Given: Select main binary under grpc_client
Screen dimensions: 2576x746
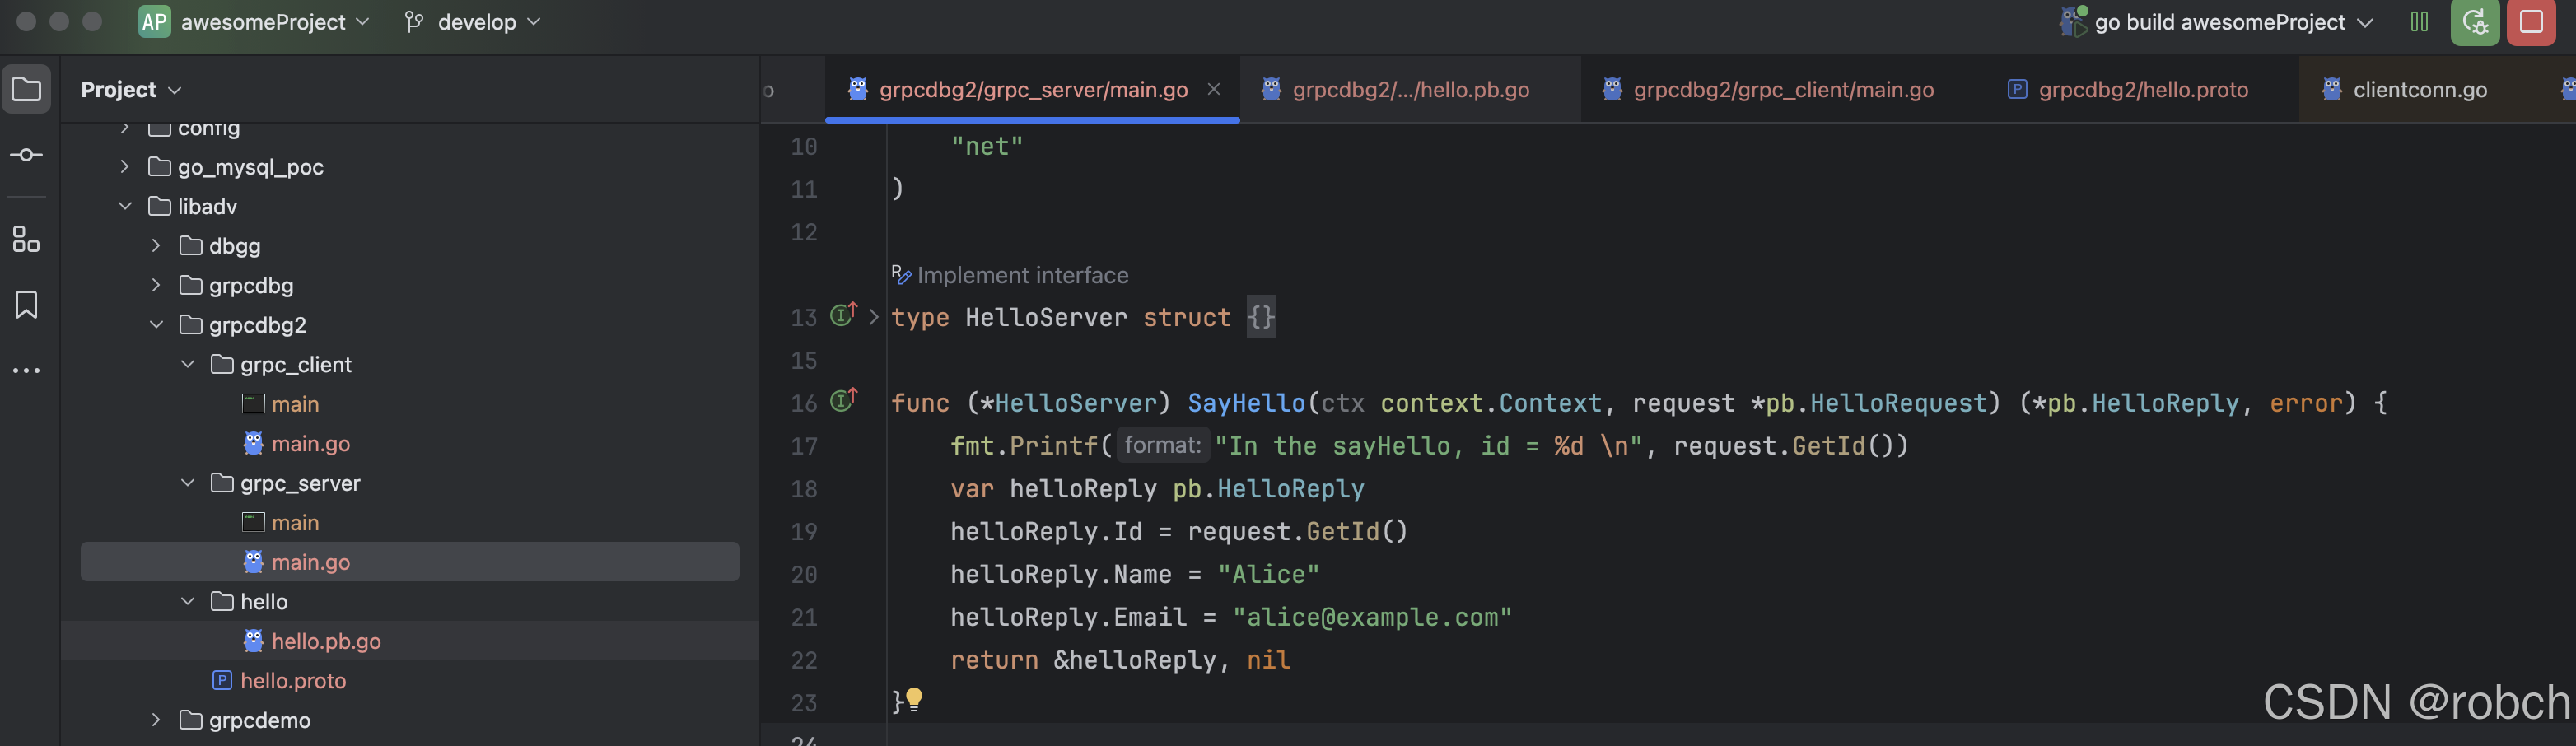Looking at the screenshot, I should pyautogui.click(x=295, y=404).
